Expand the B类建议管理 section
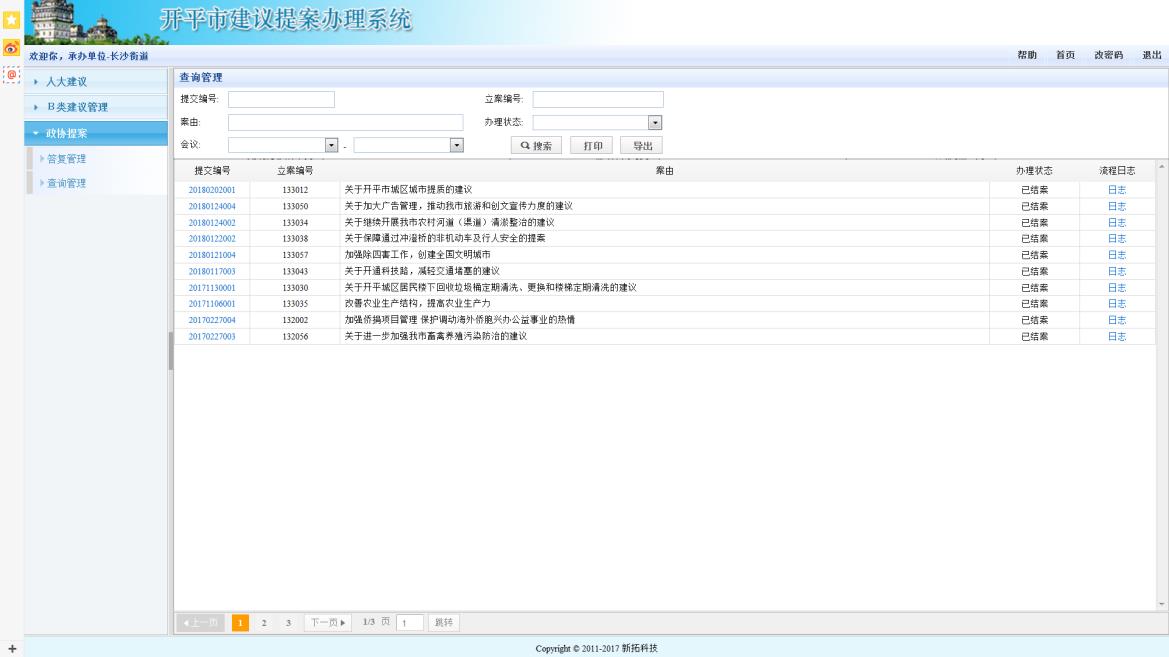This screenshot has width=1169, height=657. [95, 107]
